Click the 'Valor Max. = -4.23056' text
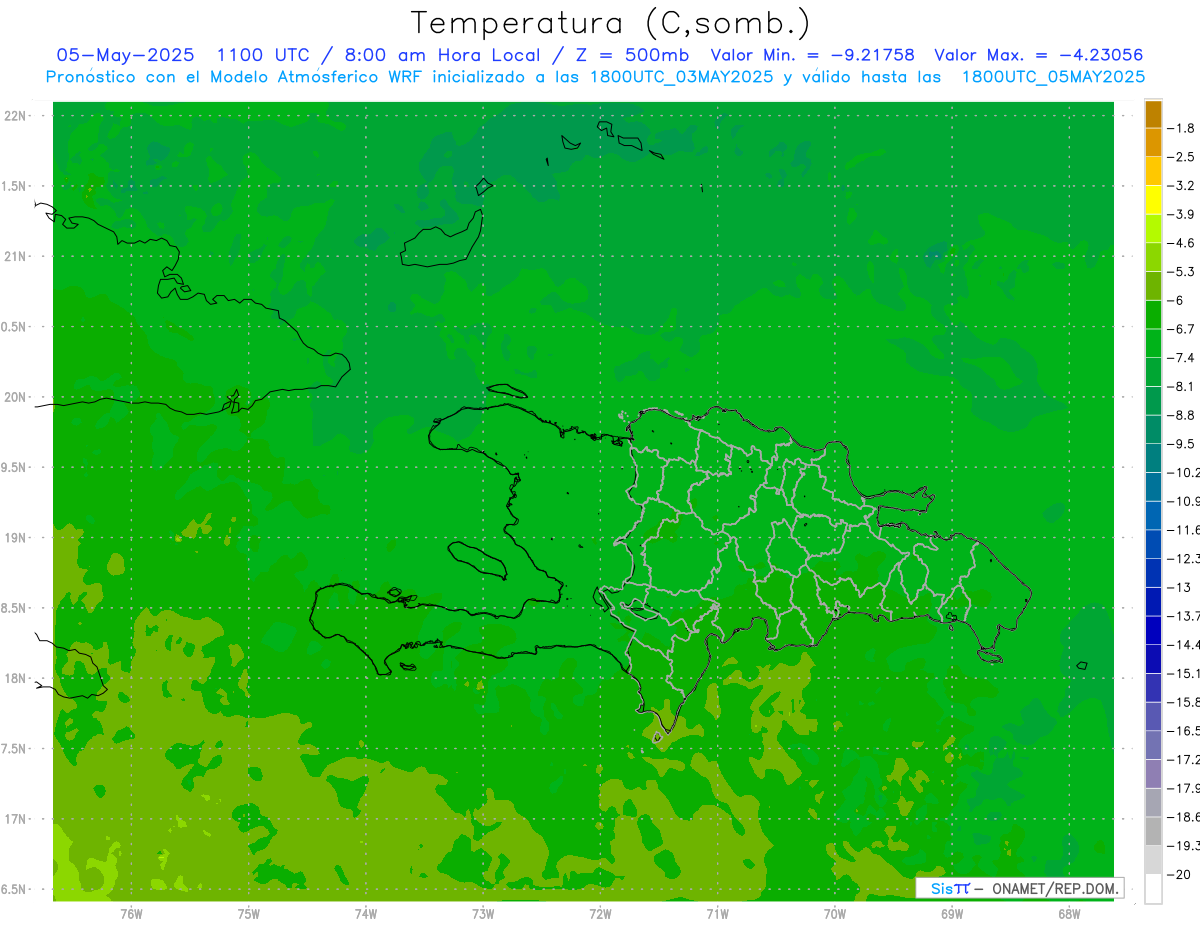 (1039, 55)
